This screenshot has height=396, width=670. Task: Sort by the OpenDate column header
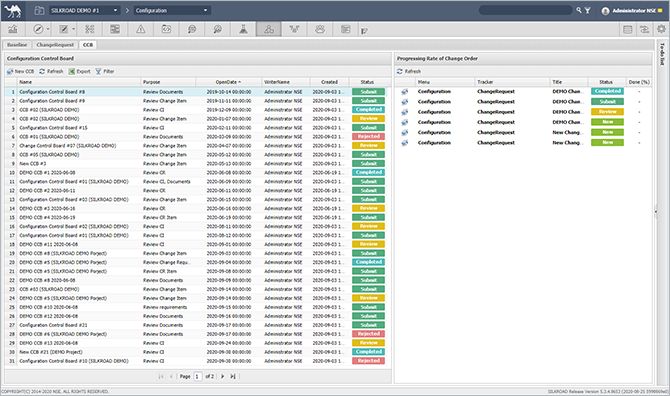coord(228,82)
